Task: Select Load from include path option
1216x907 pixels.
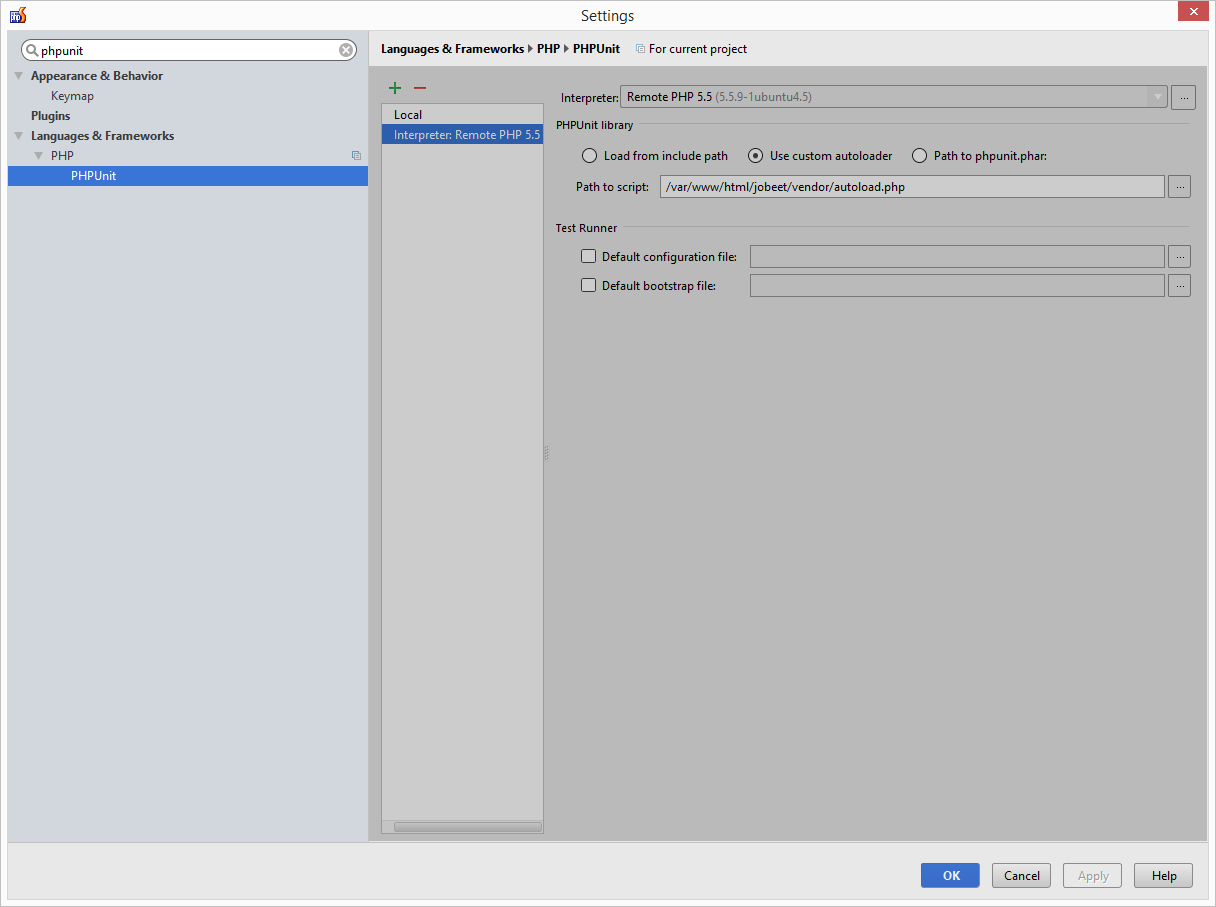Action: [x=655, y=156]
